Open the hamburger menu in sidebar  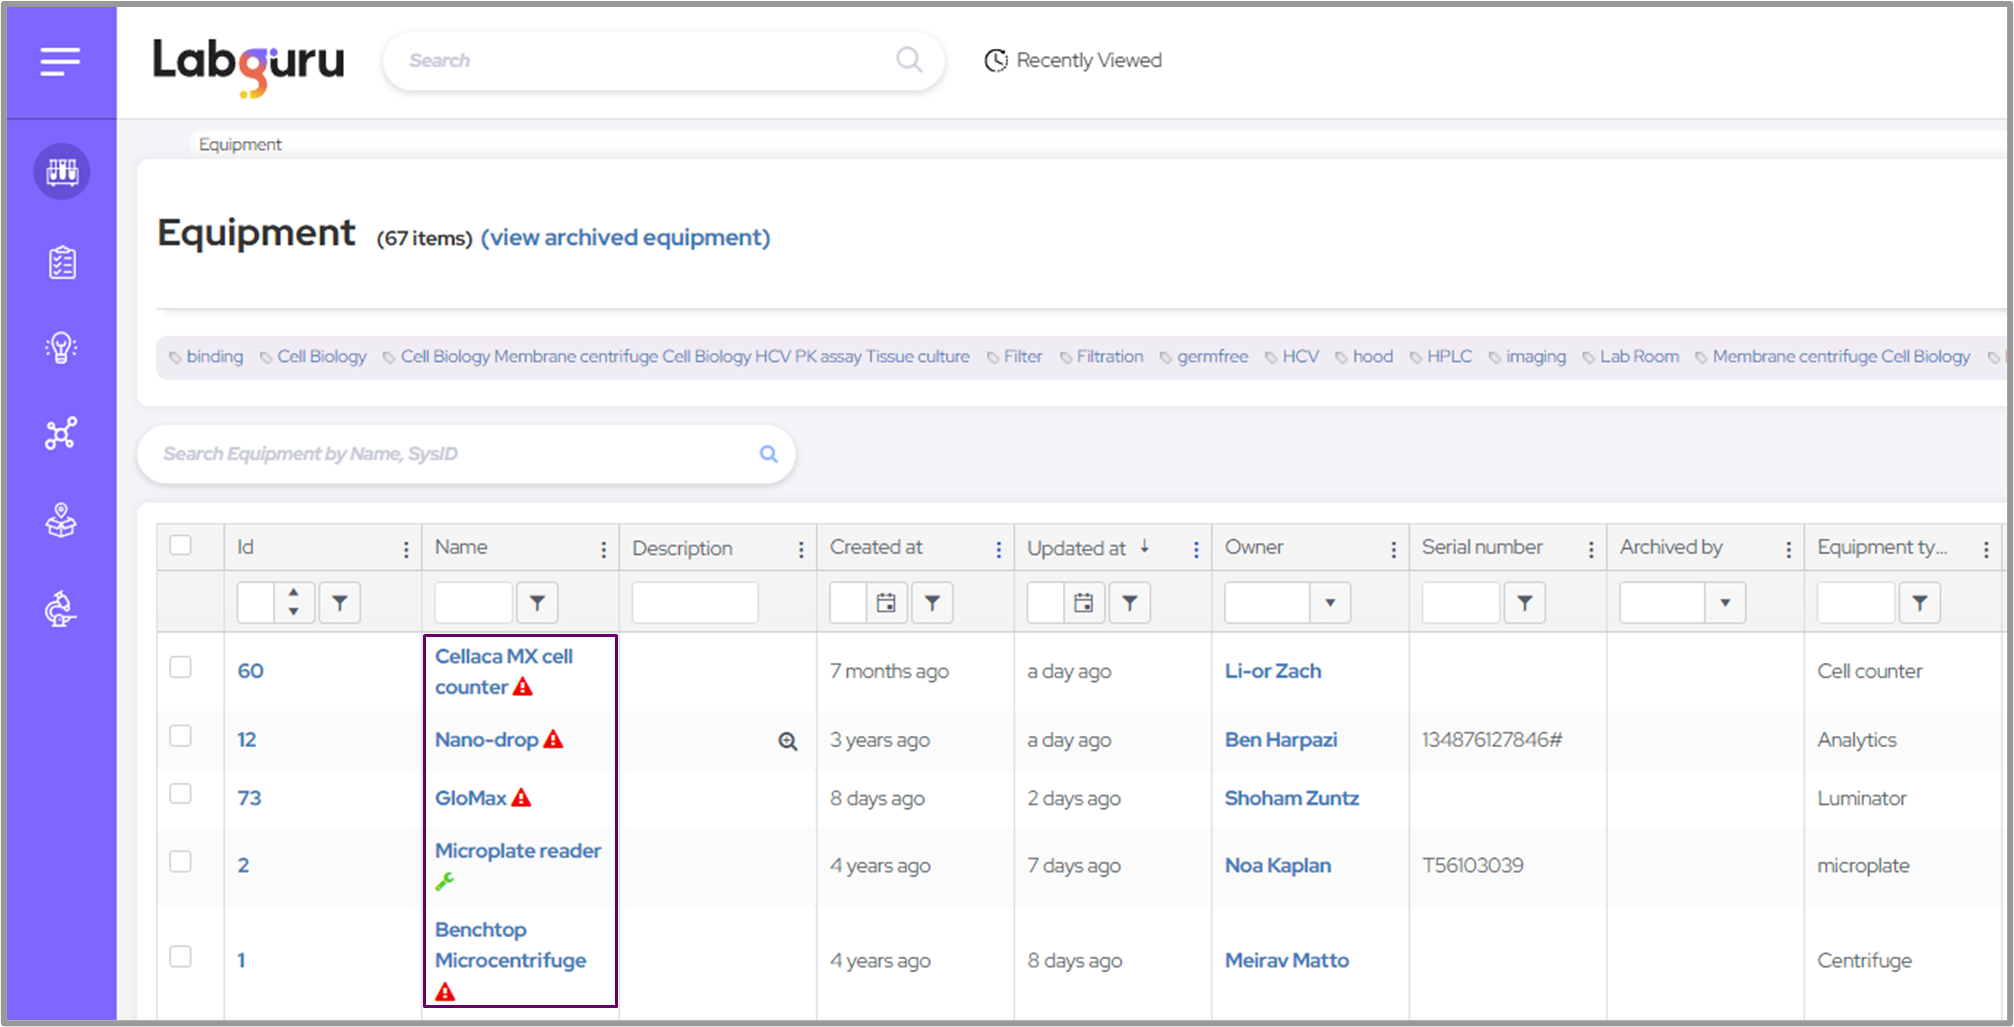(x=60, y=62)
